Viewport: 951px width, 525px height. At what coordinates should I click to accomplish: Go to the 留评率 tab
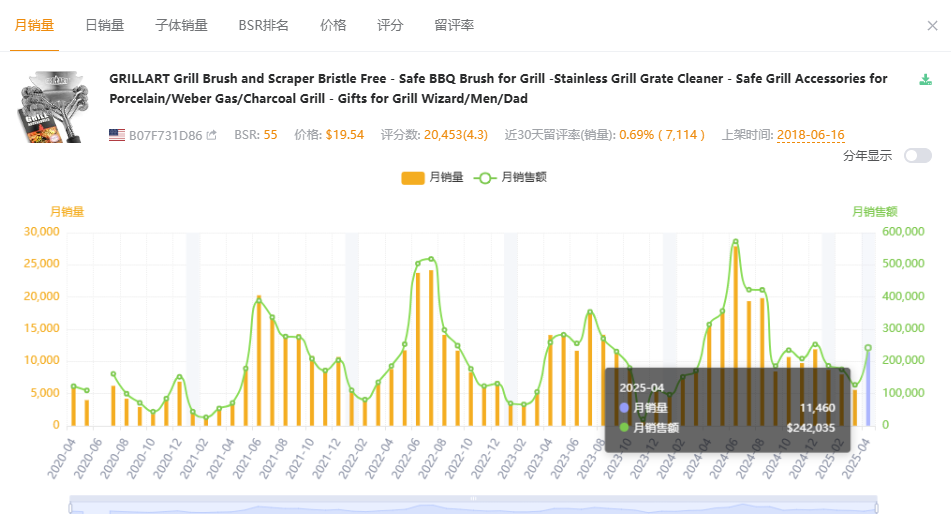[x=454, y=25]
